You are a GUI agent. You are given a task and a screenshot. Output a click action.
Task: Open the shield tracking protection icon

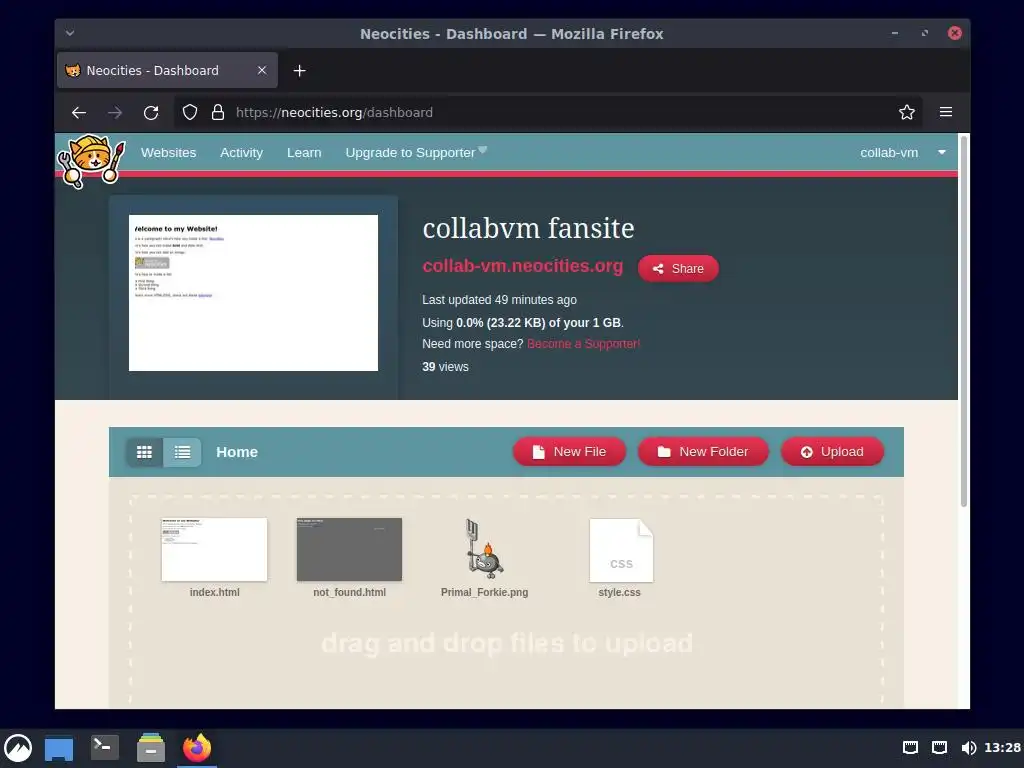point(189,112)
